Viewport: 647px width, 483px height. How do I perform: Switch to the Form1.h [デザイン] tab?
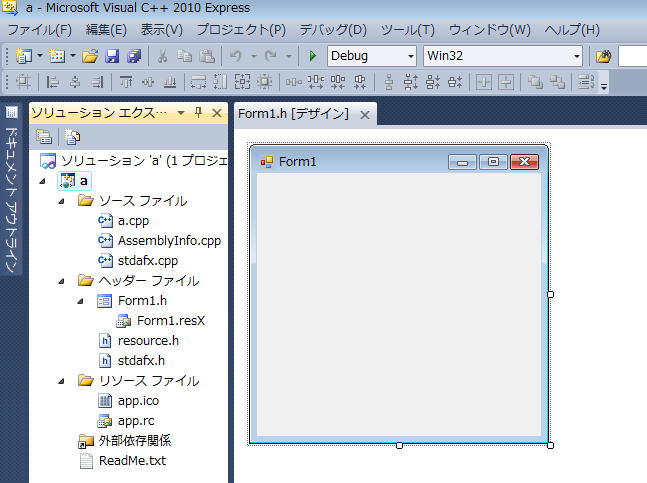[293, 115]
